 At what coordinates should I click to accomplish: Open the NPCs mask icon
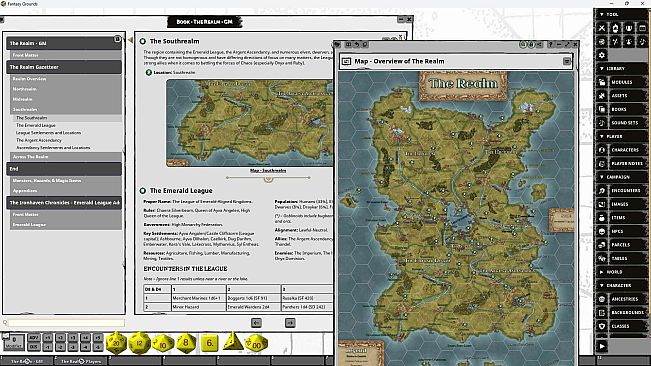click(x=602, y=231)
